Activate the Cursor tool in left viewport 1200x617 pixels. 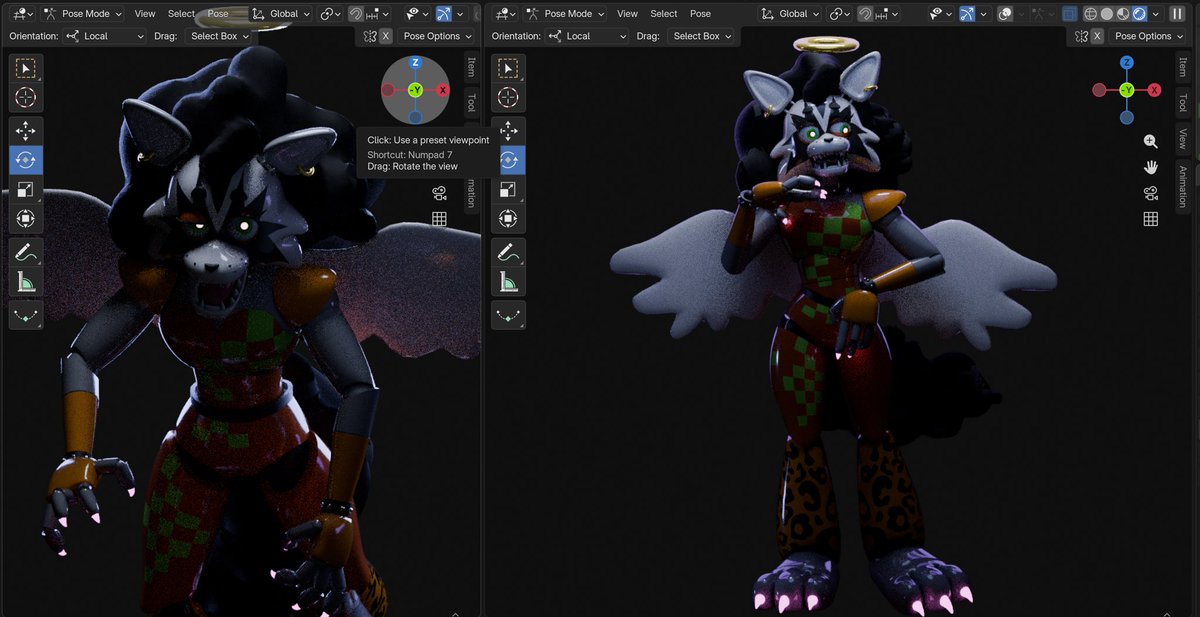pos(26,97)
